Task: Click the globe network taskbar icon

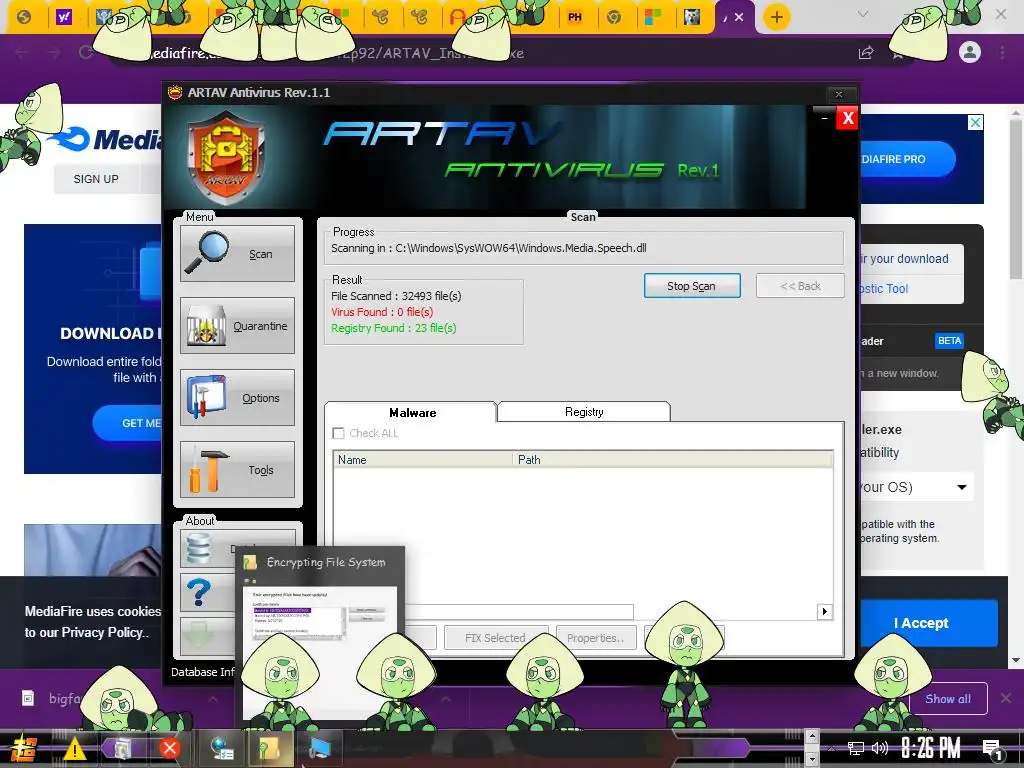Action: (222, 748)
